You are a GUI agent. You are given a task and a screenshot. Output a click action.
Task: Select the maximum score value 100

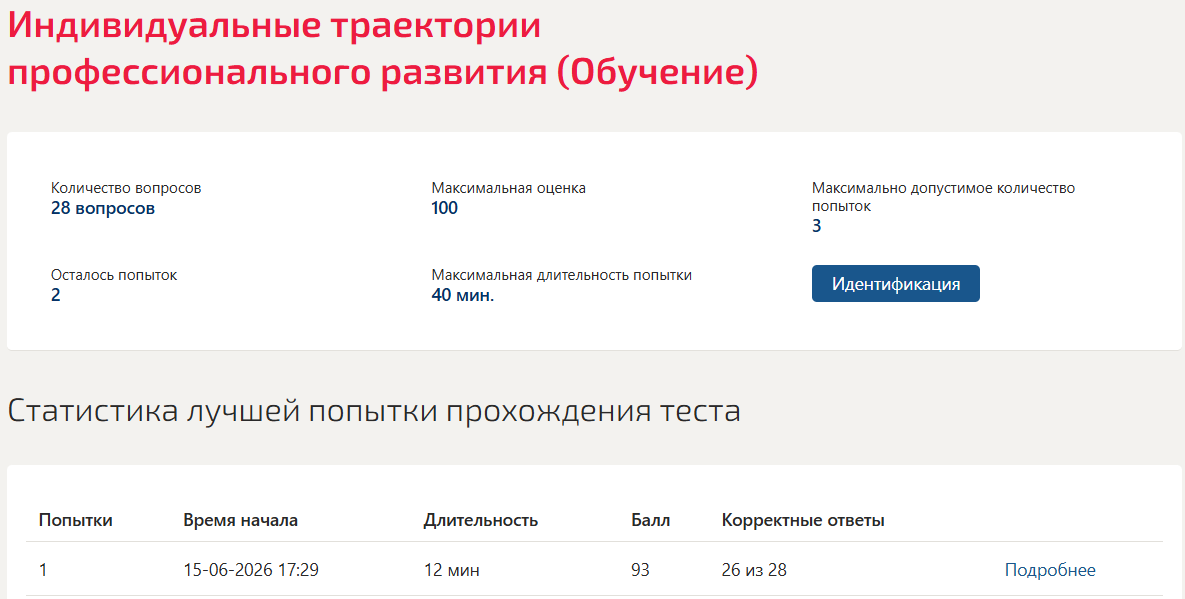pyautogui.click(x=444, y=208)
